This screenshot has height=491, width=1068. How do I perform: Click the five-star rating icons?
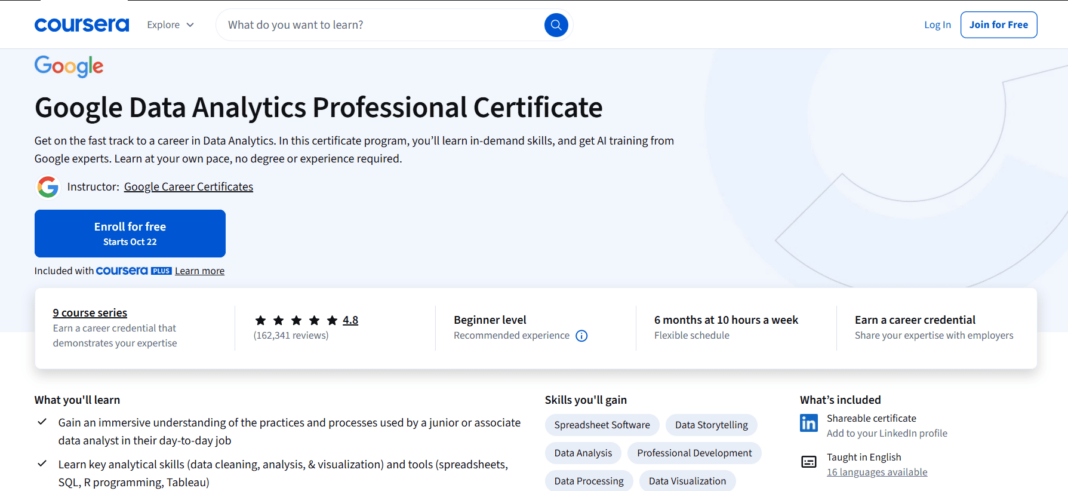[296, 320]
